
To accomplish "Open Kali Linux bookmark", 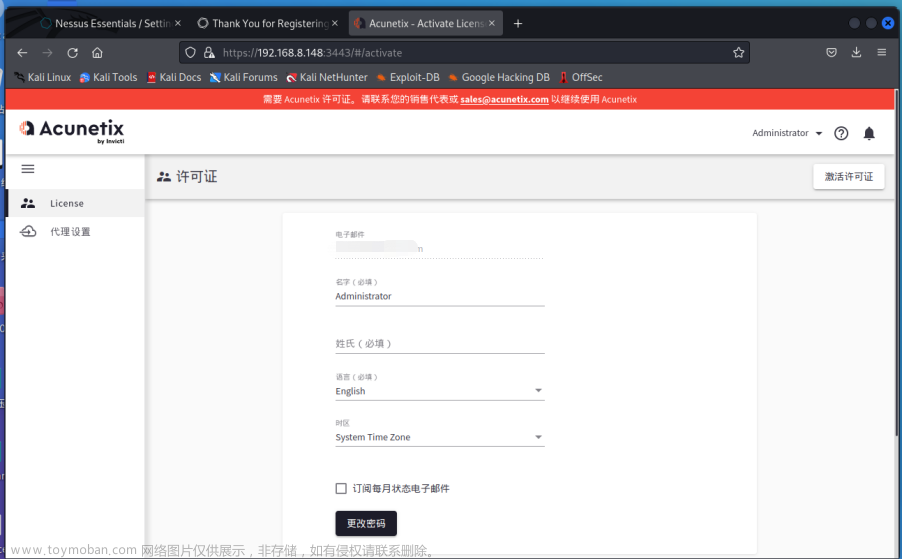I will pos(43,77).
